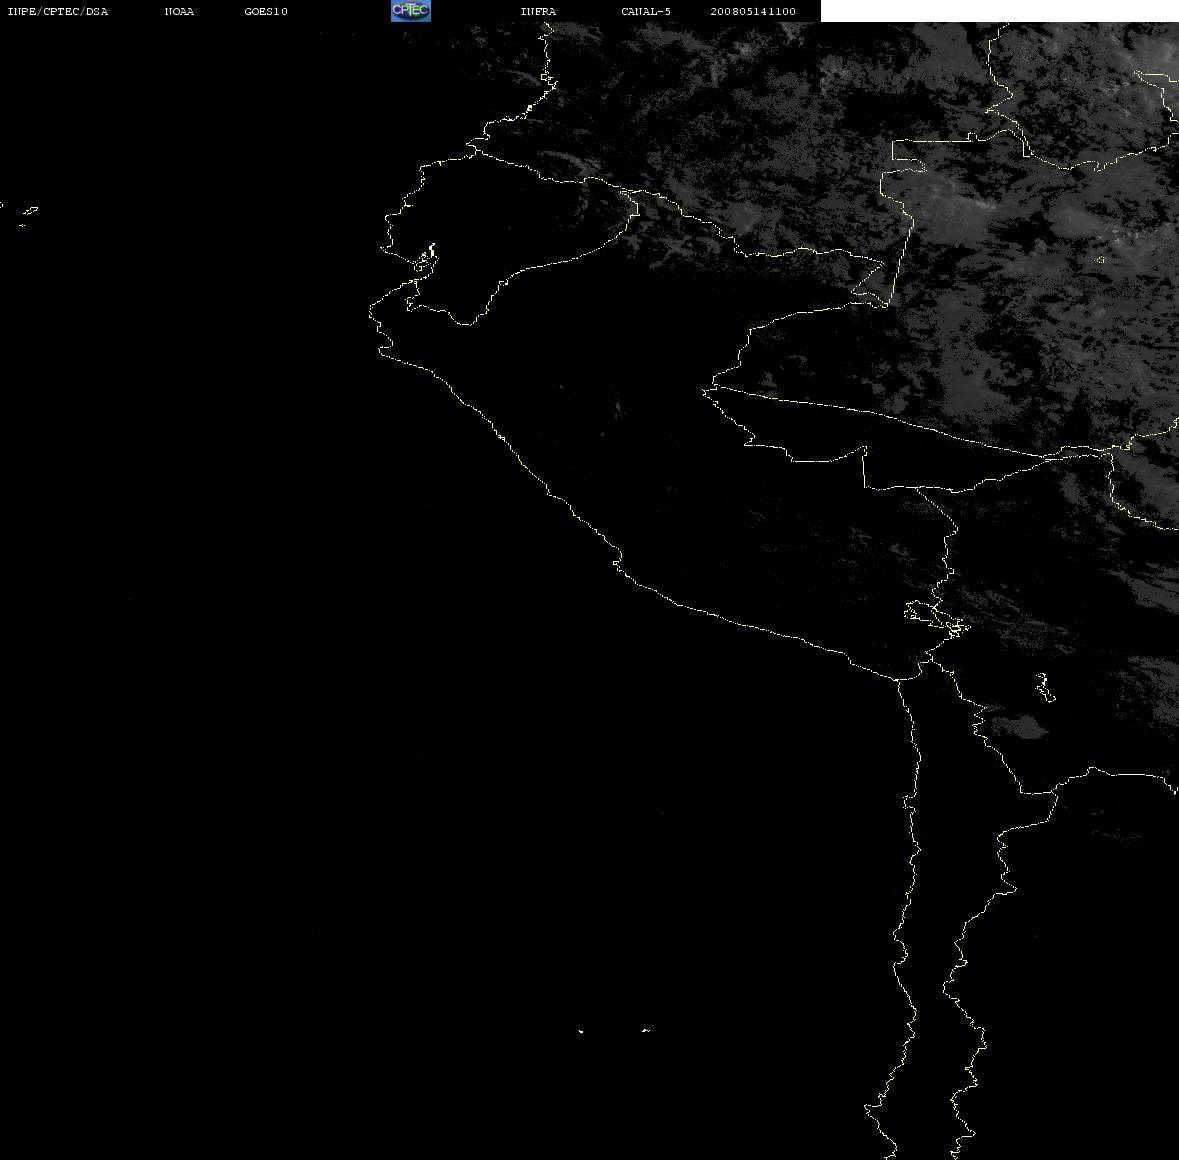Click the CPTEC logo in header
This screenshot has height=1160, width=1179.
click(x=411, y=11)
